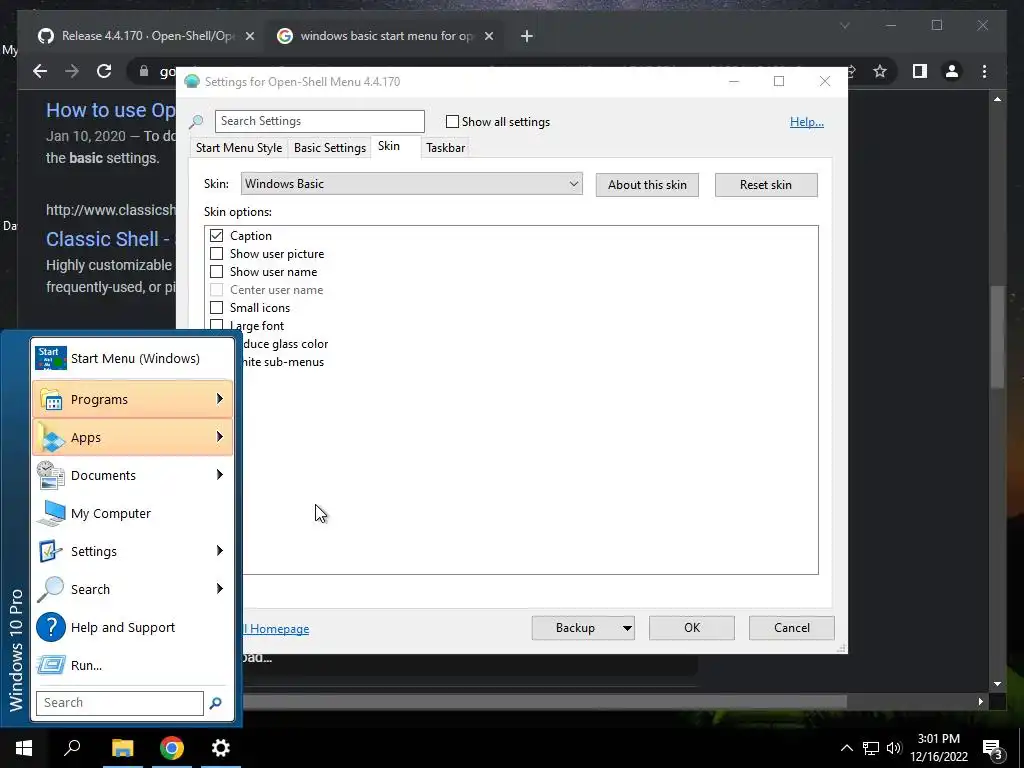Viewport: 1024px width, 768px height.
Task: Click the volume speaker icon in tray
Action: (894, 748)
